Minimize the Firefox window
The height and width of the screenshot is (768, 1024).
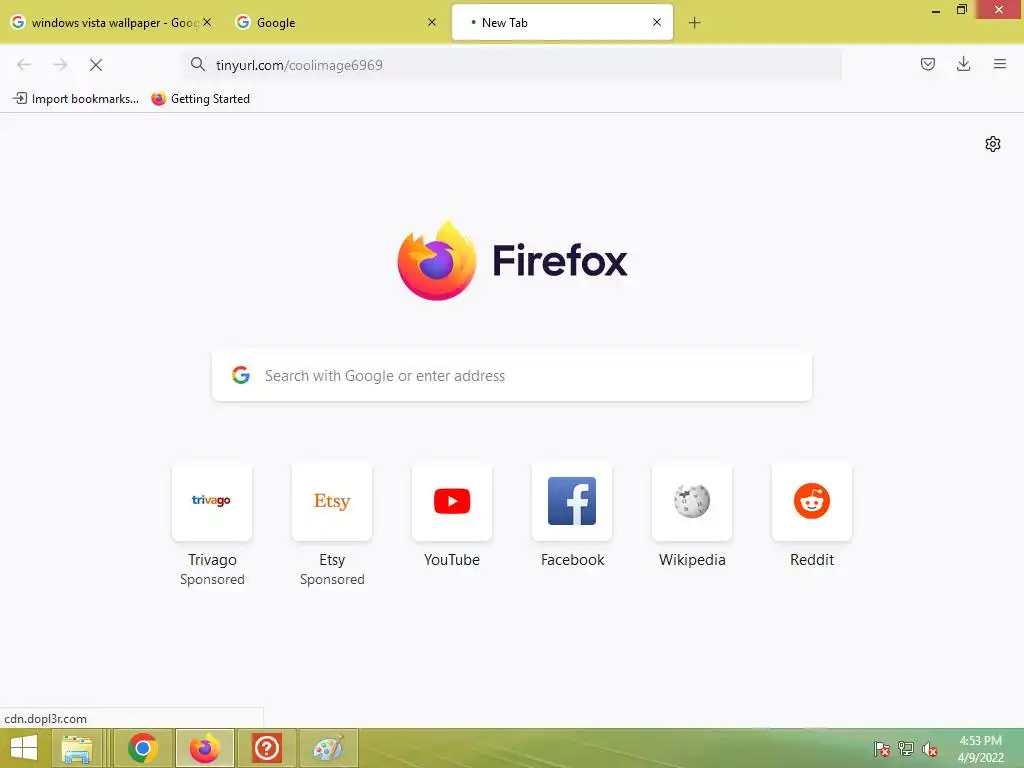coord(936,10)
